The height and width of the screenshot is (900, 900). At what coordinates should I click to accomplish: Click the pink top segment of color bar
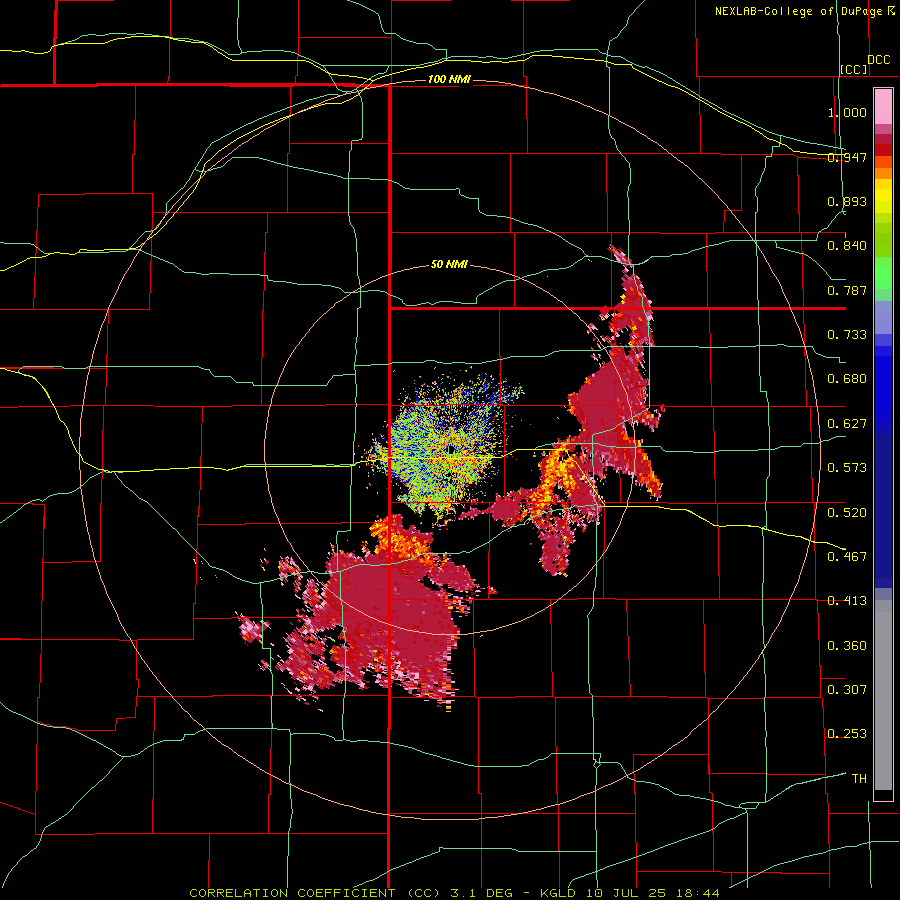(883, 107)
